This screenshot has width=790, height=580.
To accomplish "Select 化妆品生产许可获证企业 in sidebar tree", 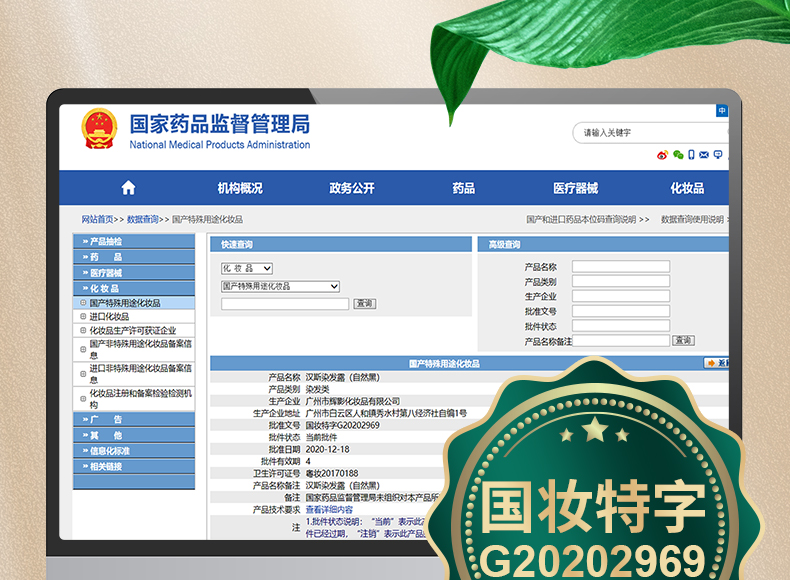I will [133, 331].
